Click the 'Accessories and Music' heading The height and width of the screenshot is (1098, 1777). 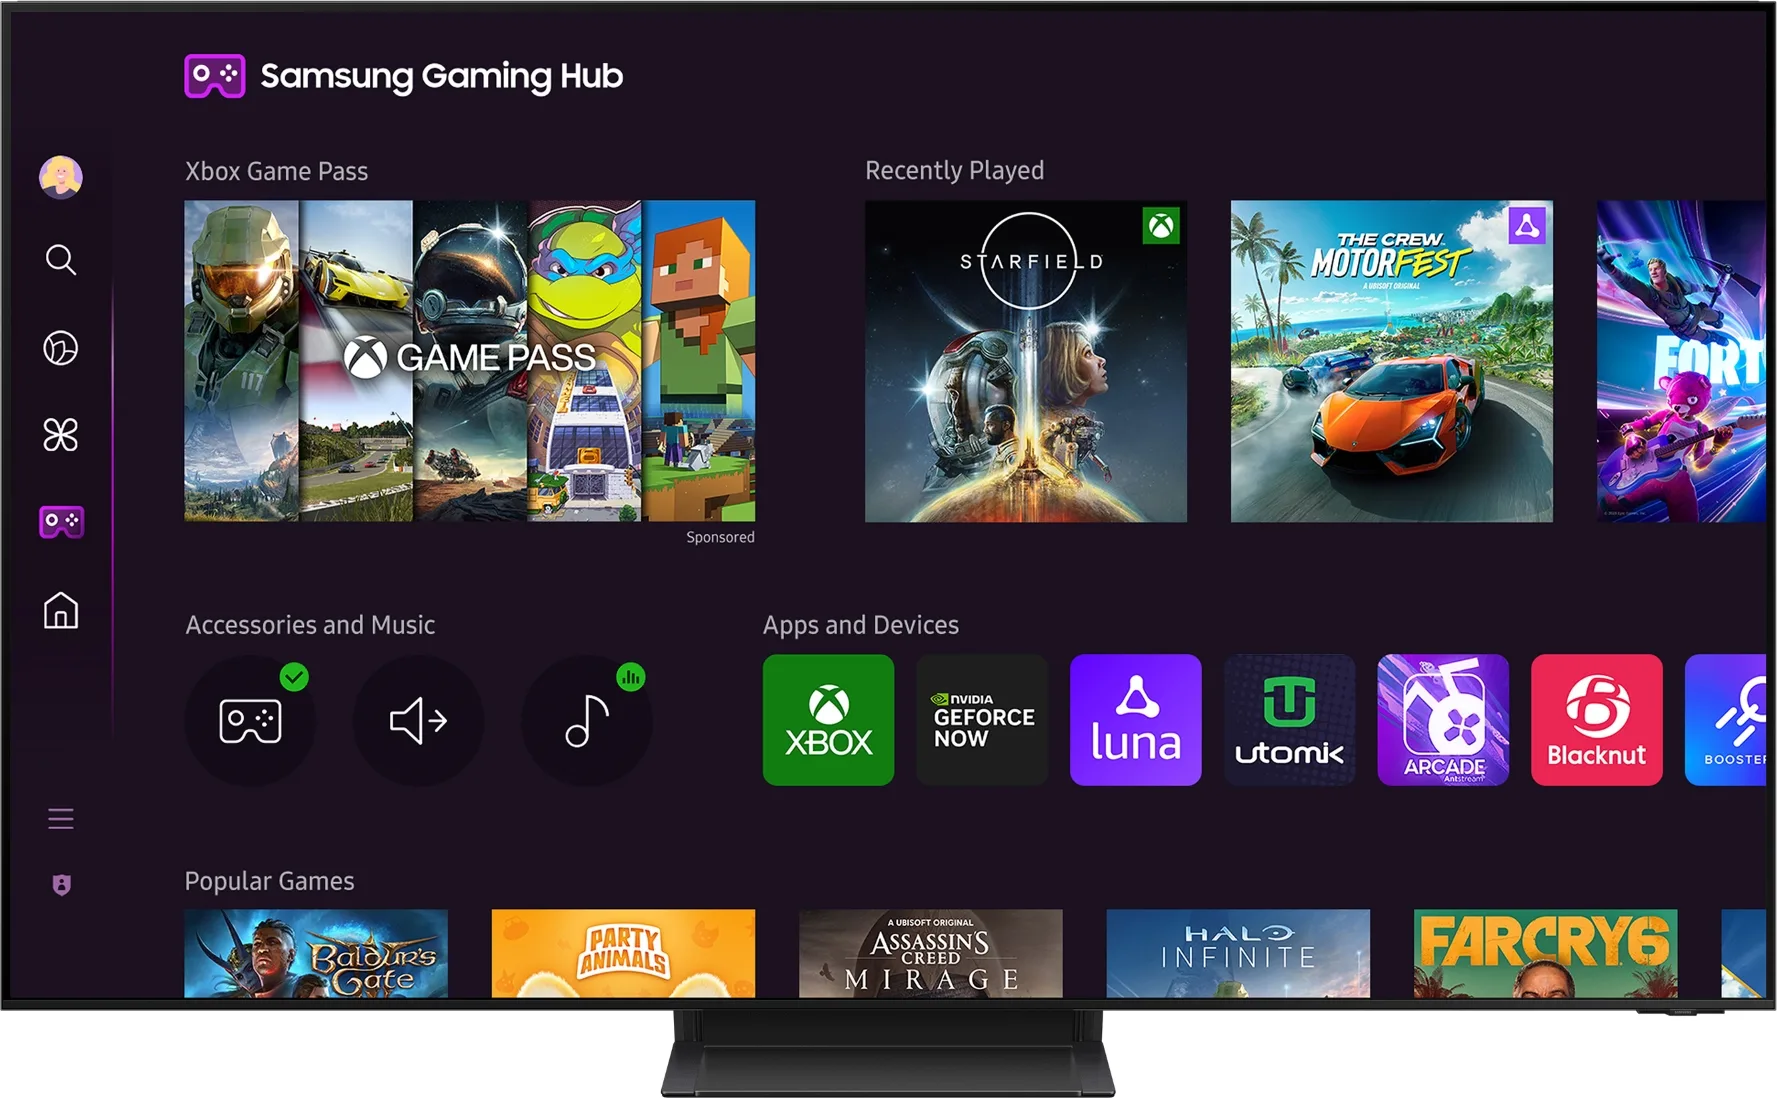coord(310,625)
